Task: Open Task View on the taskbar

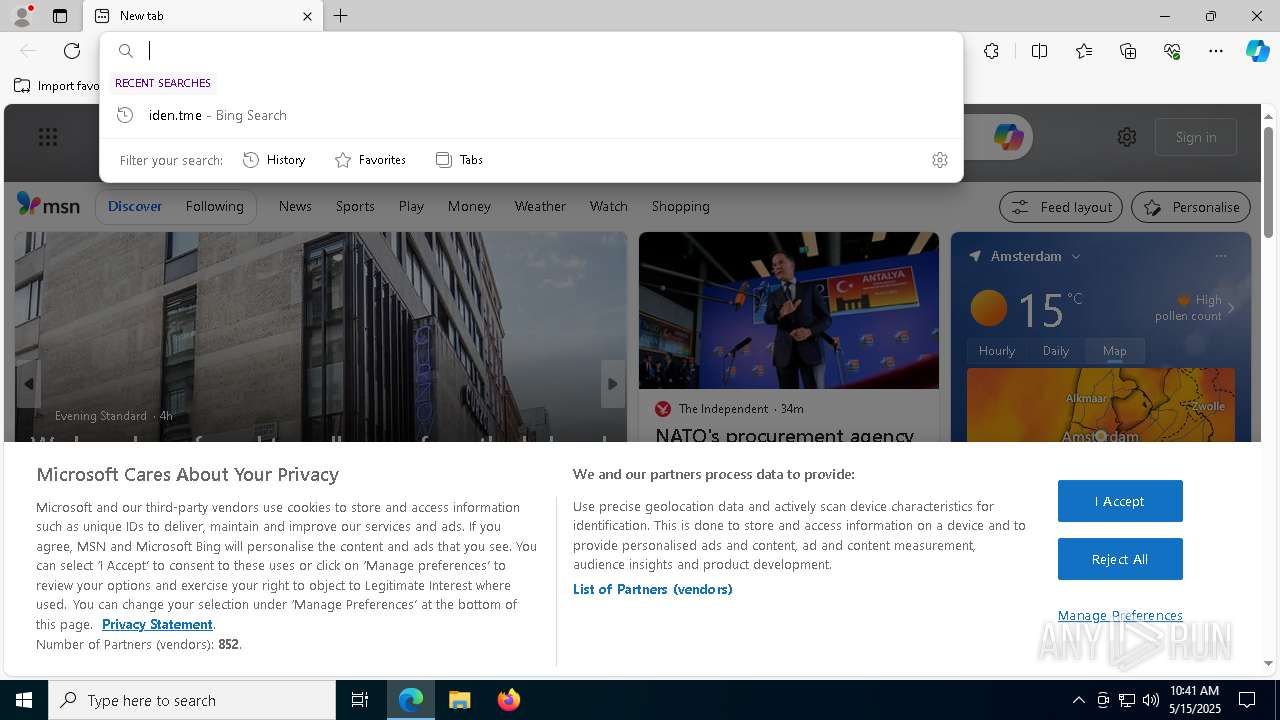Action: [x=360, y=700]
